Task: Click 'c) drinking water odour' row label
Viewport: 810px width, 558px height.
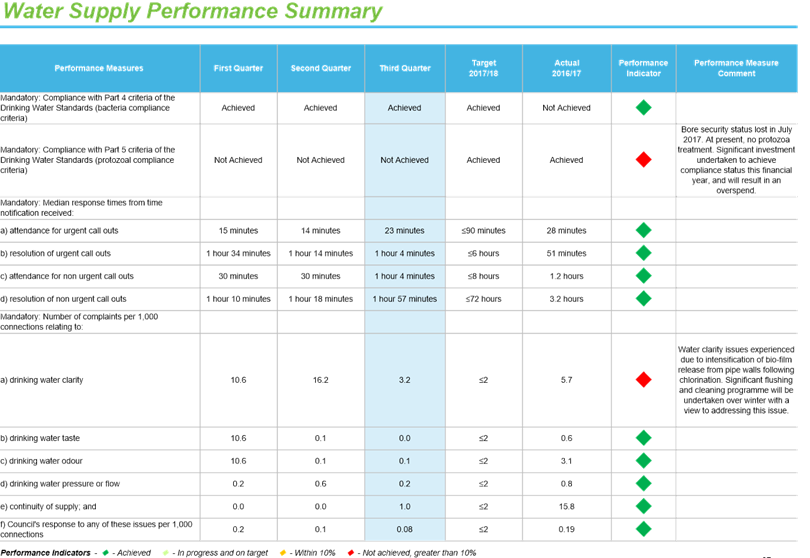Action: [x=41, y=461]
